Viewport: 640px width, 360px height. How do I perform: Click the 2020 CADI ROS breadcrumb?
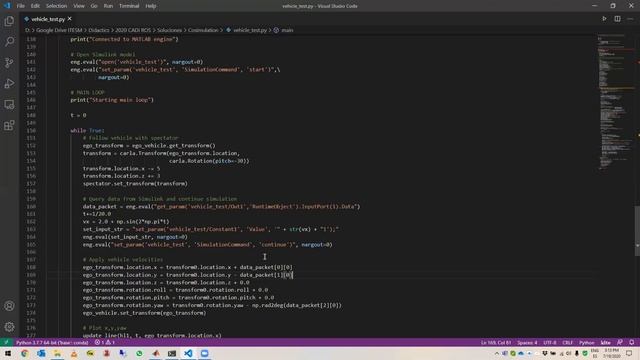click(133, 30)
